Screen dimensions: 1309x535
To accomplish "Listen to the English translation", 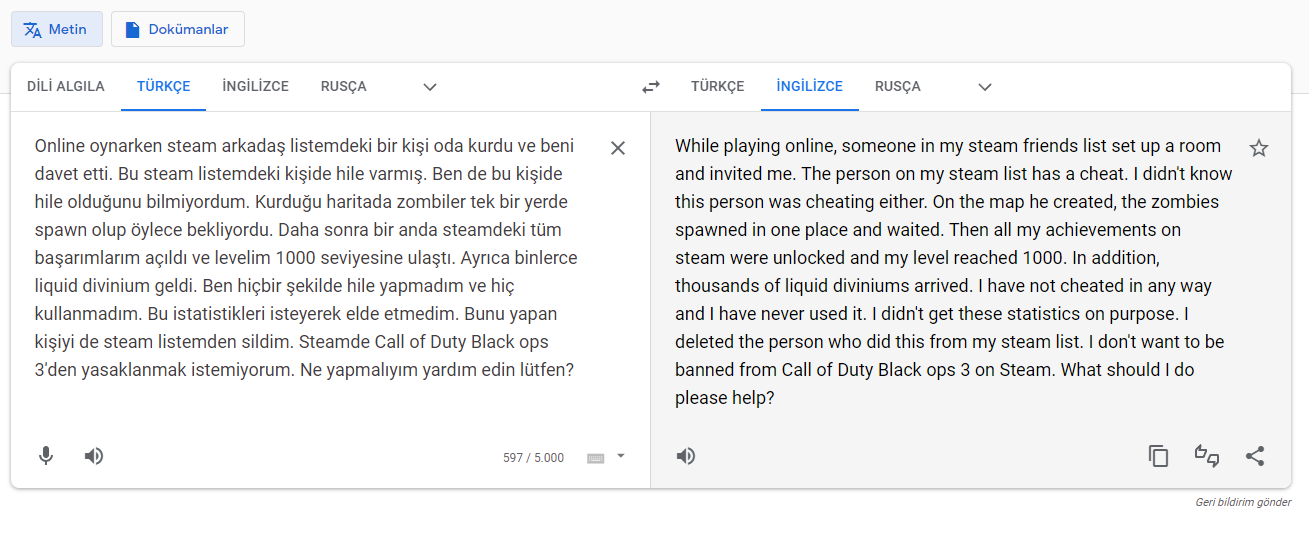I will pyautogui.click(x=685, y=456).
